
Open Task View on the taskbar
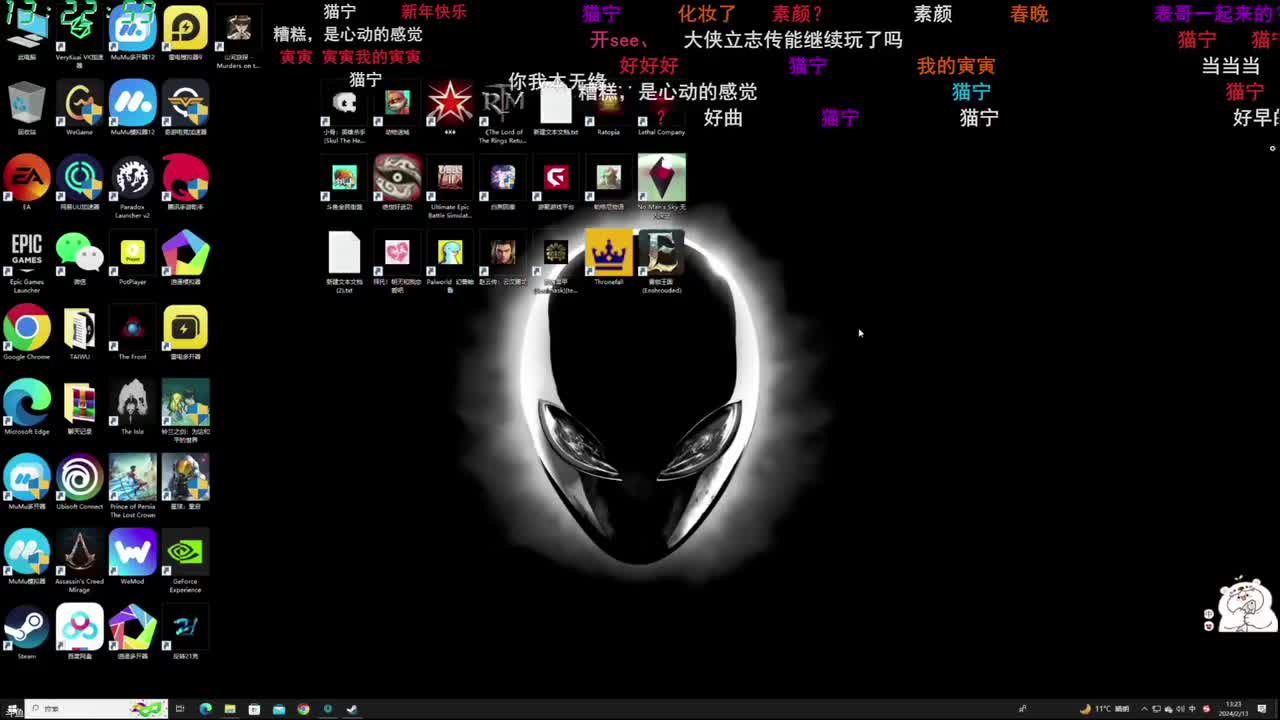(x=180, y=709)
